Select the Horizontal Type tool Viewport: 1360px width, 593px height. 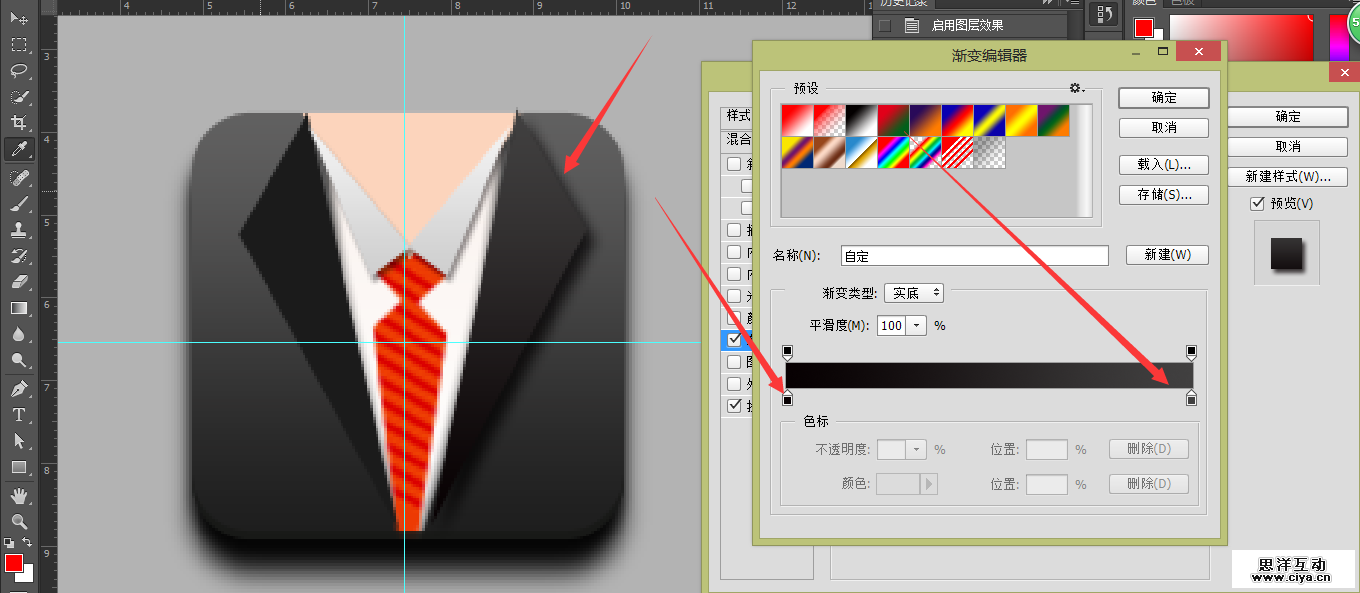pyautogui.click(x=19, y=414)
